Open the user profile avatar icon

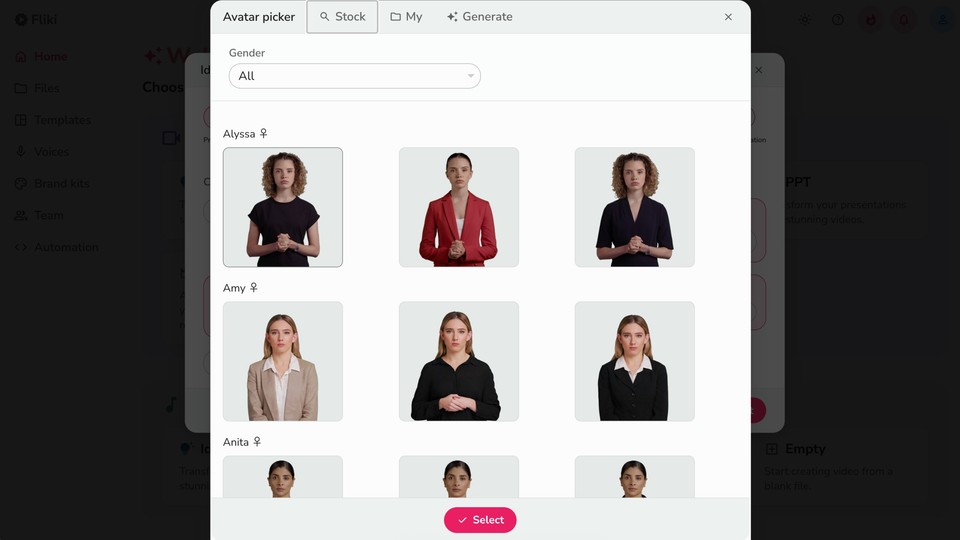coord(943,20)
